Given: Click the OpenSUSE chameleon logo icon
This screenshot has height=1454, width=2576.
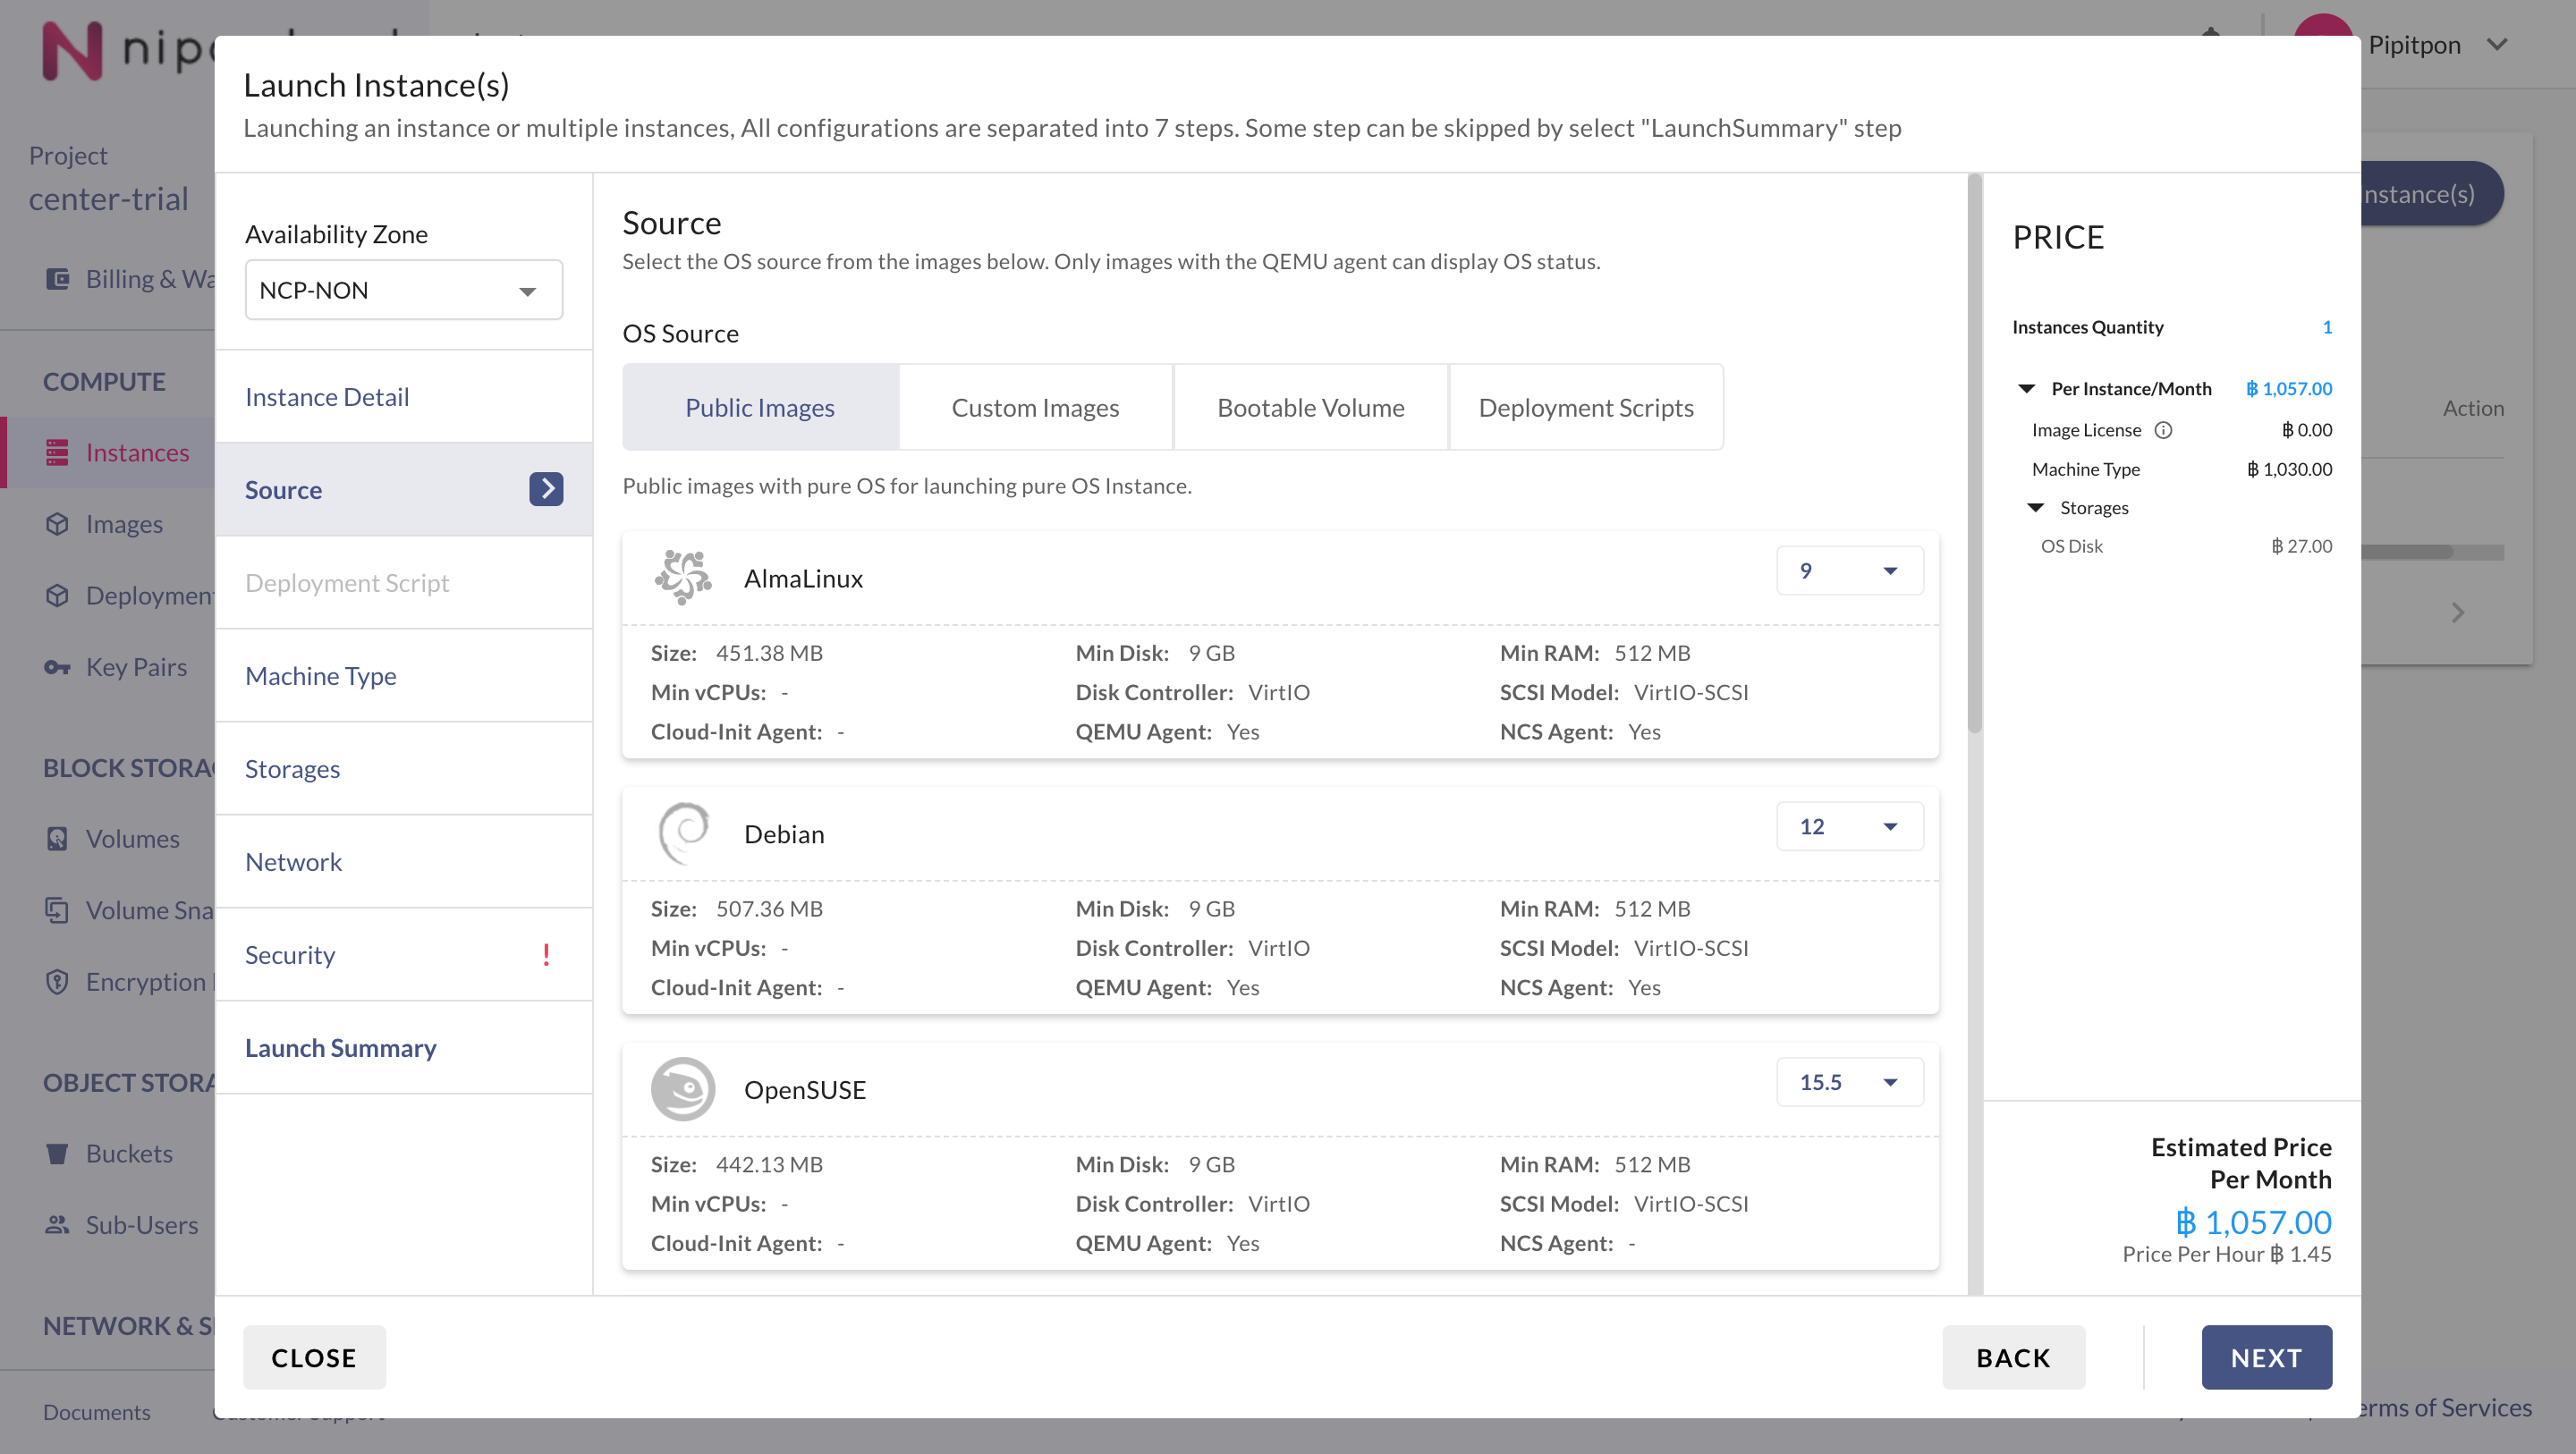Looking at the screenshot, I should coord(683,1088).
